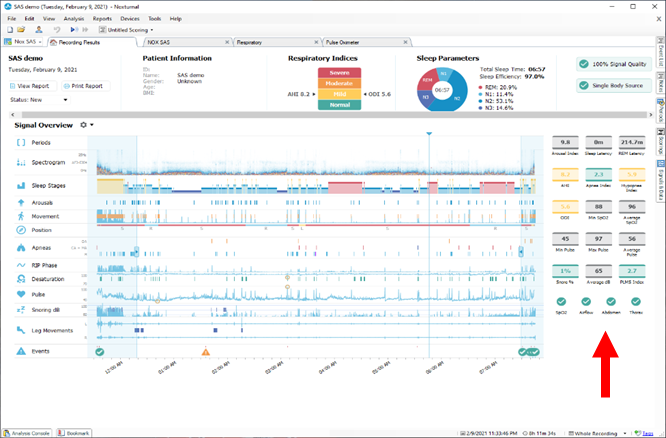Select the Movement walking-figure icon
This screenshot has height=438, width=666.
[22, 215]
